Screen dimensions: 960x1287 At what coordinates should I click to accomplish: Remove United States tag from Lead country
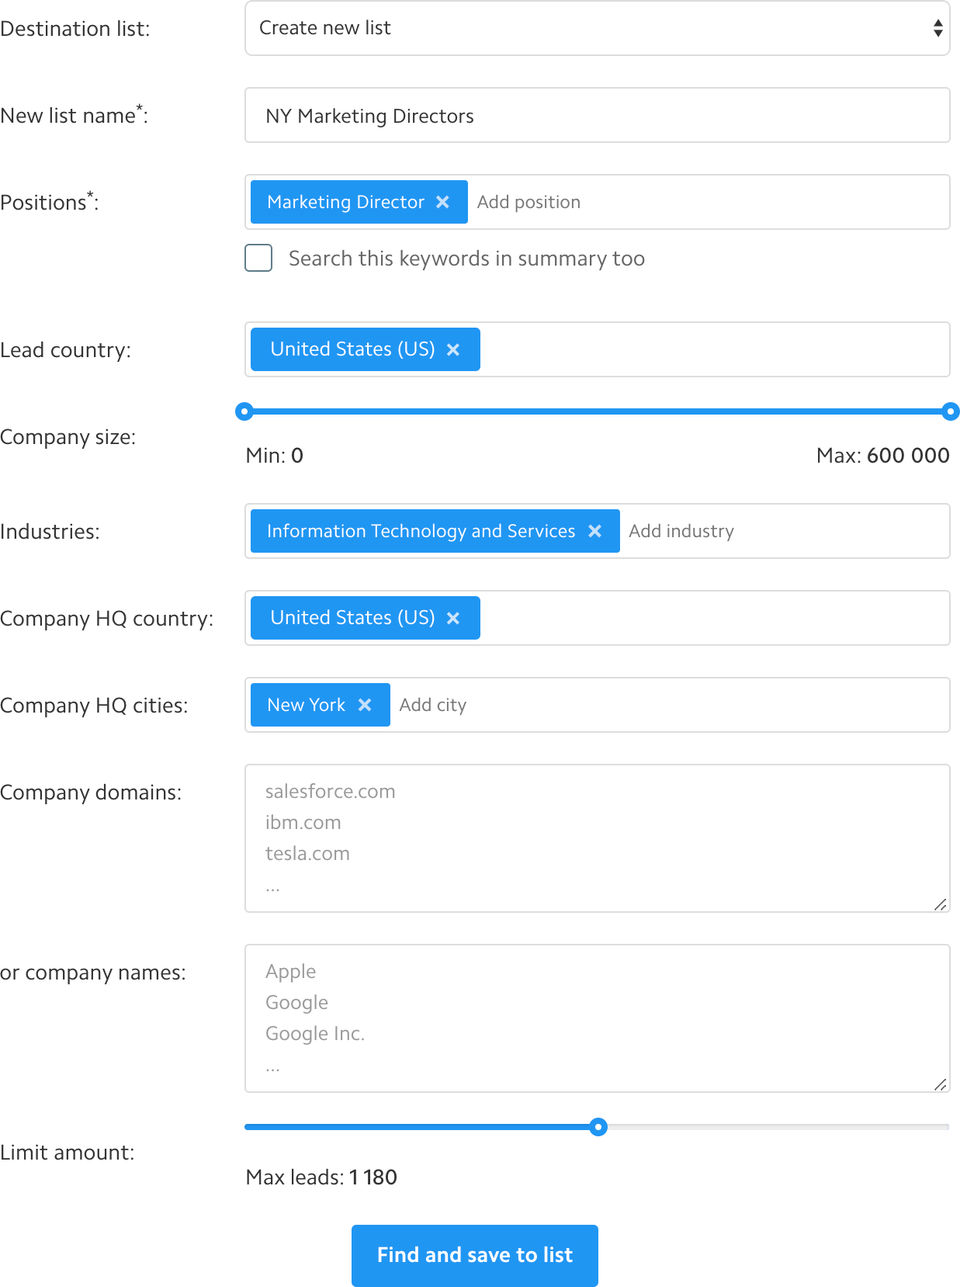click(x=453, y=350)
